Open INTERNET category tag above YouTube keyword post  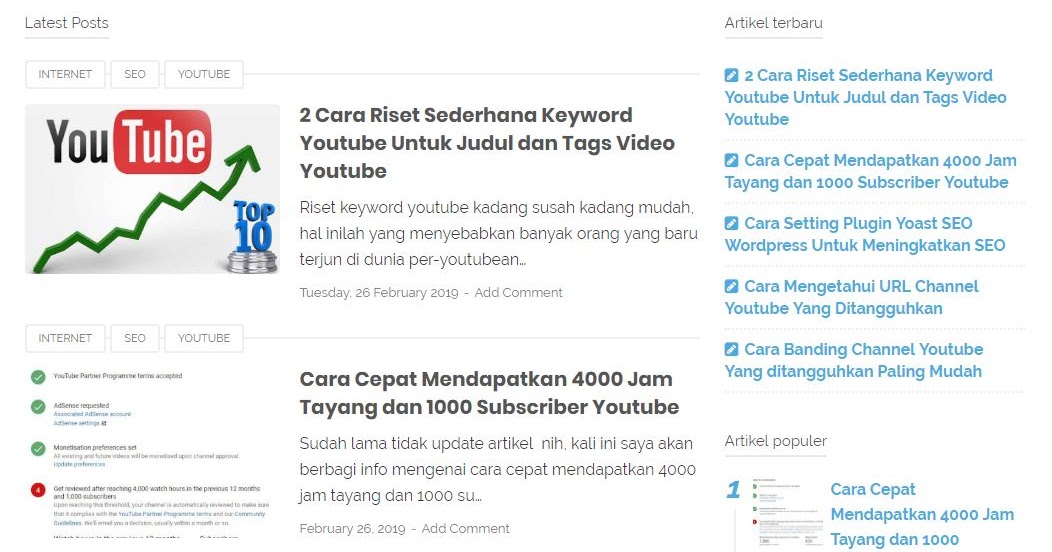tap(65, 74)
